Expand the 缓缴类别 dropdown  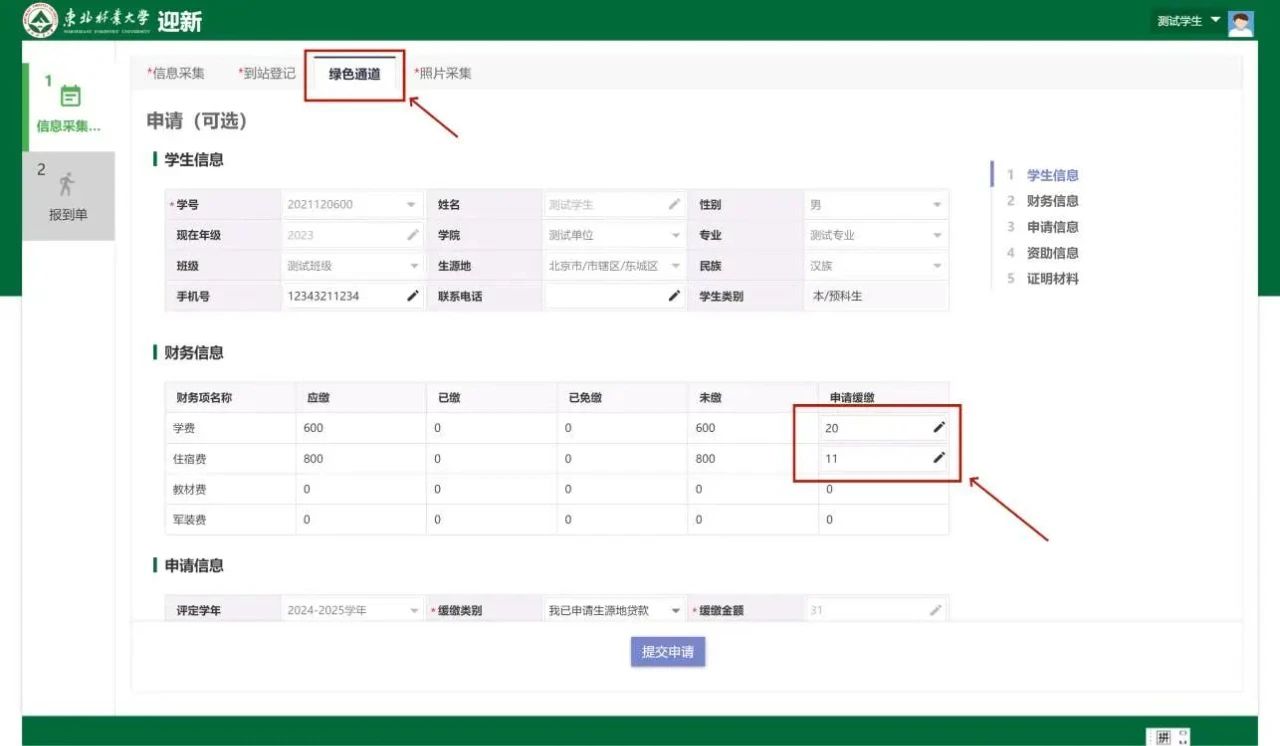(x=675, y=610)
